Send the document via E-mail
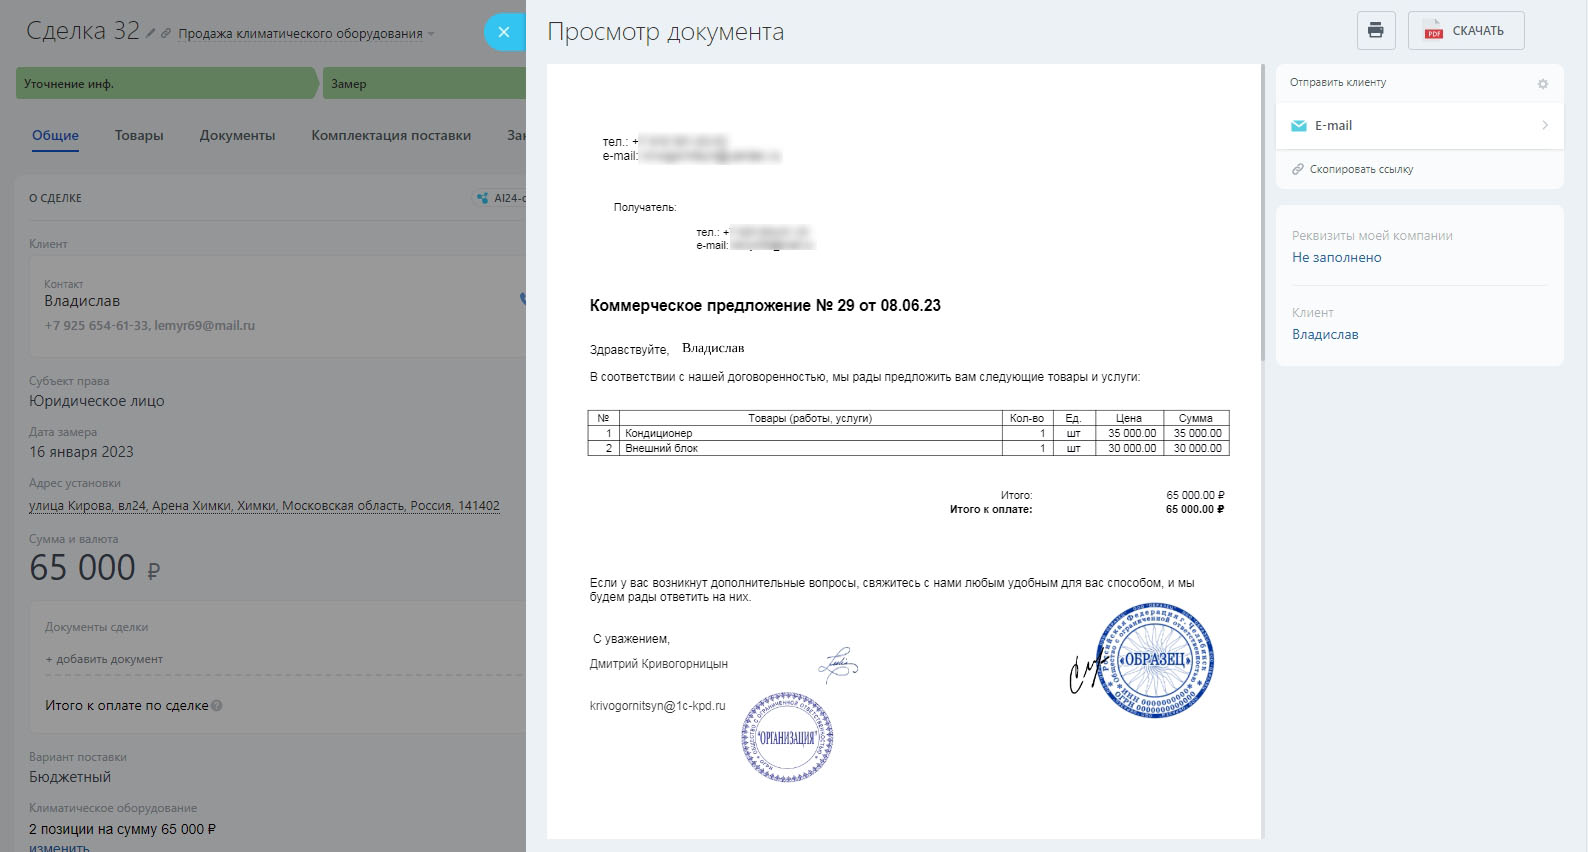Screen dimensions: 1588x852 1420,126
